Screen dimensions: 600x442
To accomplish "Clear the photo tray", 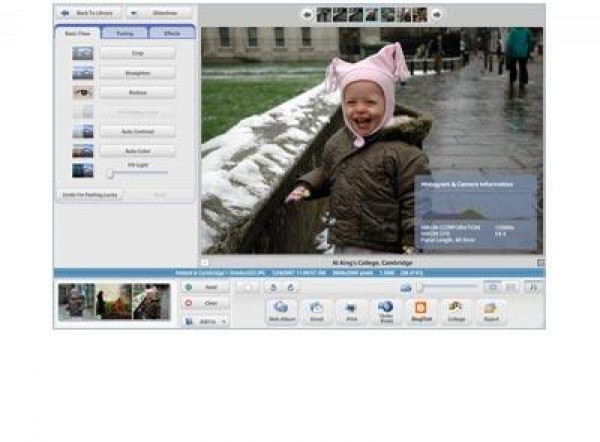I will click(205, 303).
